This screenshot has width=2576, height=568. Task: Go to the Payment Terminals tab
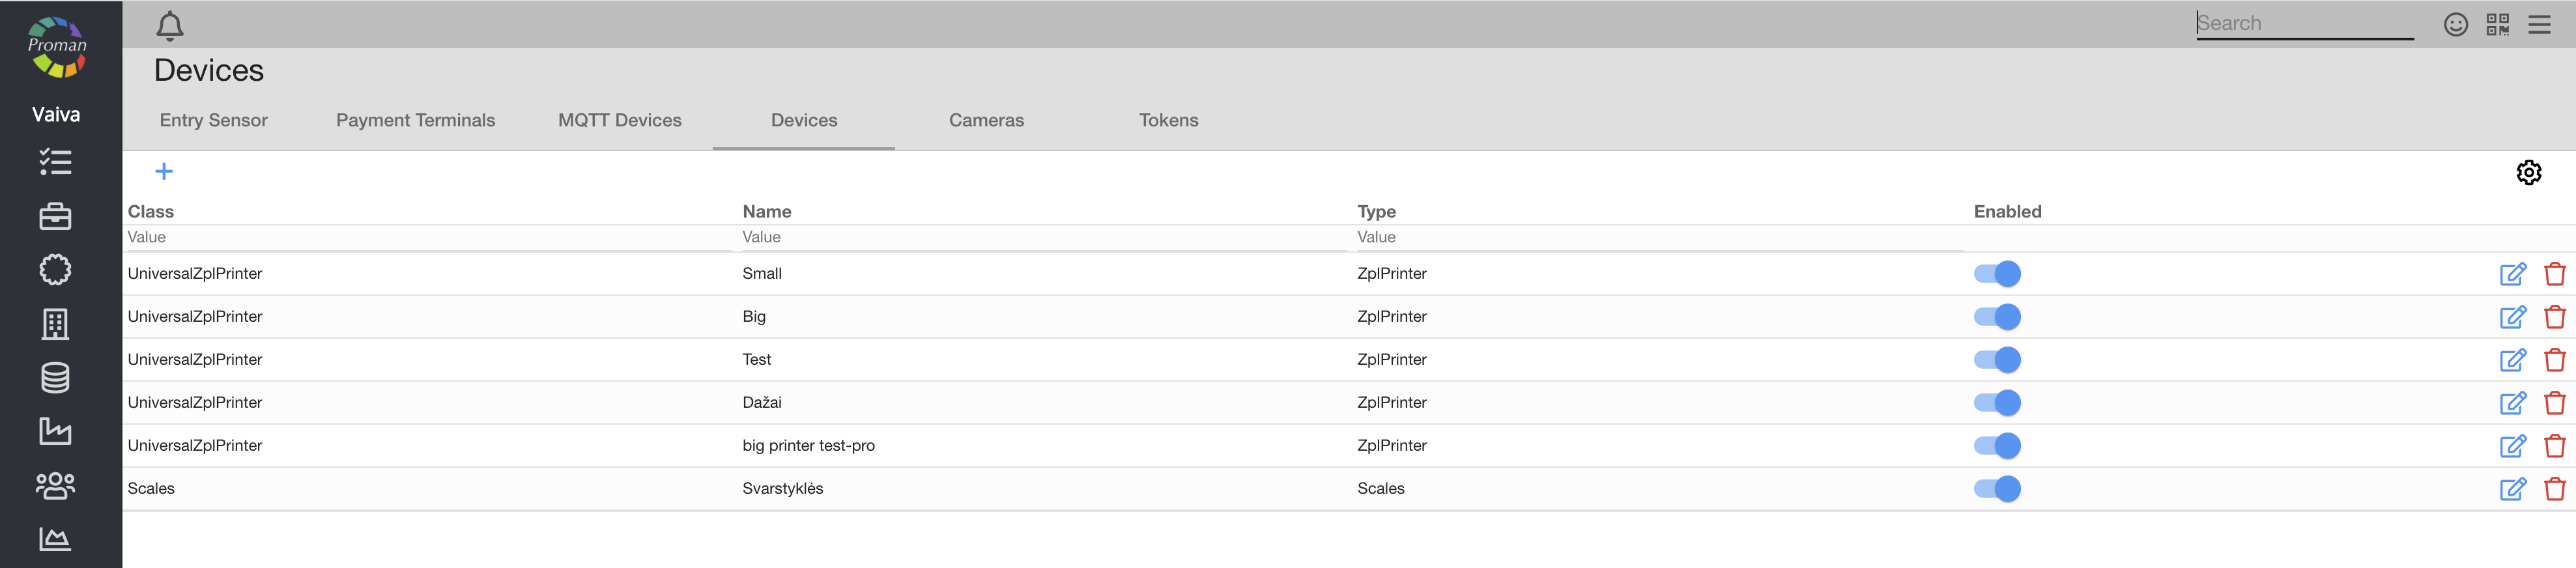pyautogui.click(x=415, y=120)
